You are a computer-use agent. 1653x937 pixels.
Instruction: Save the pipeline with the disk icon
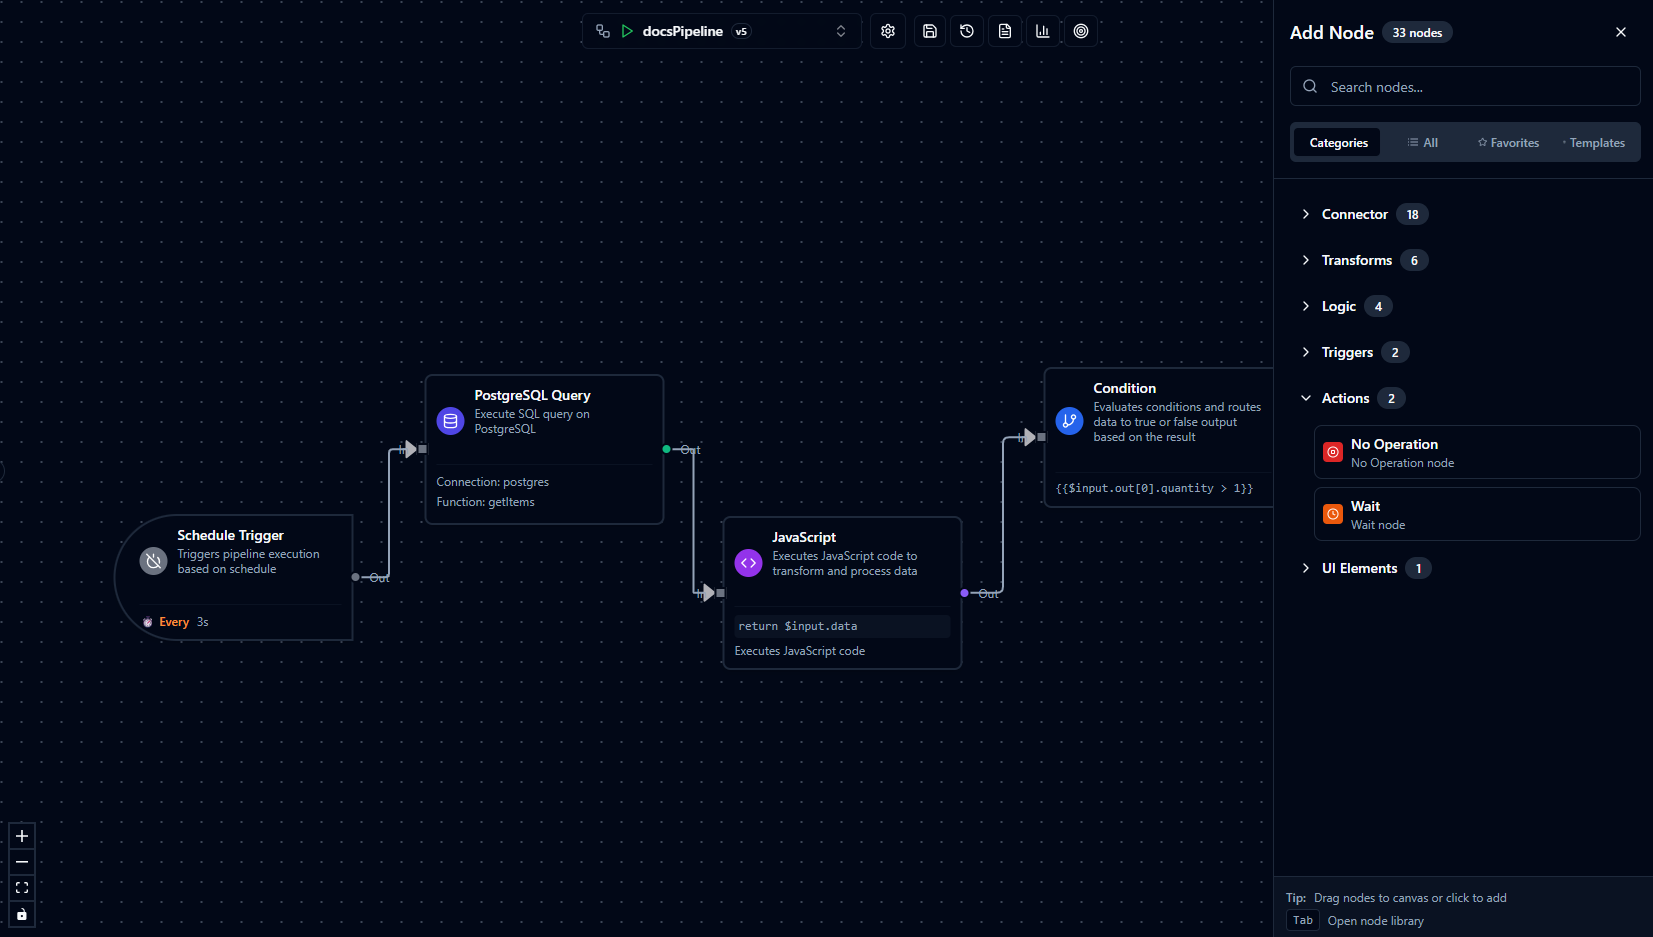pos(929,31)
